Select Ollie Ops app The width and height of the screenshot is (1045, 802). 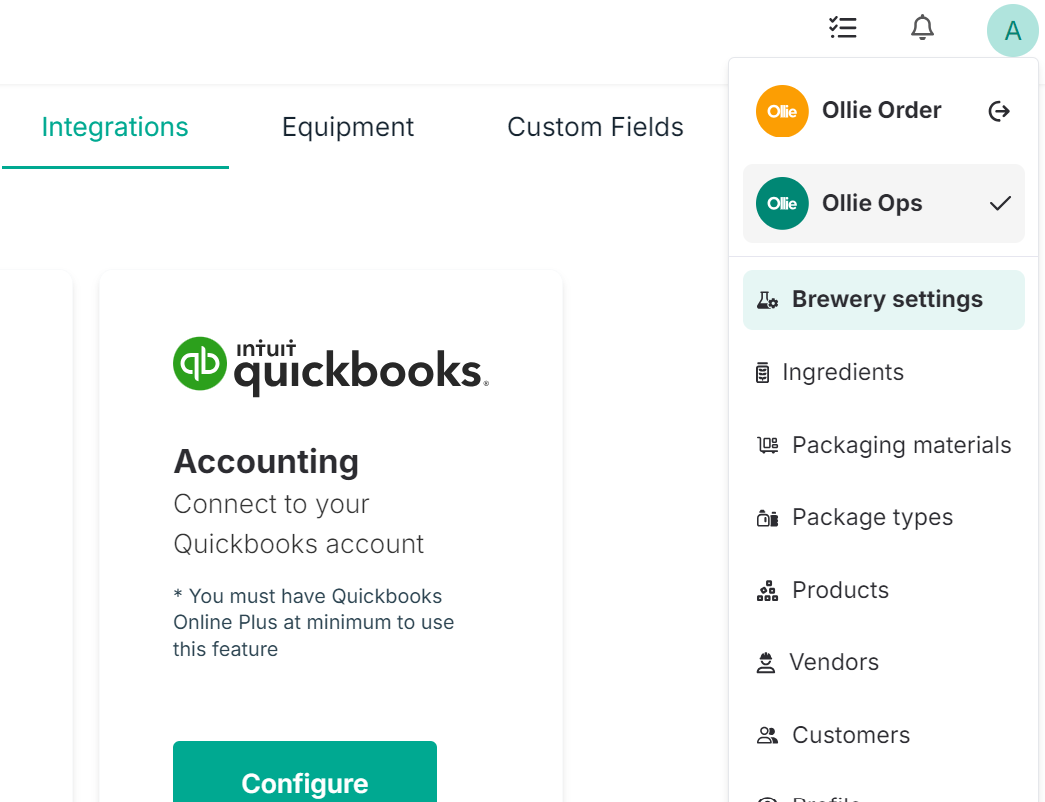click(x=884, y=203)
